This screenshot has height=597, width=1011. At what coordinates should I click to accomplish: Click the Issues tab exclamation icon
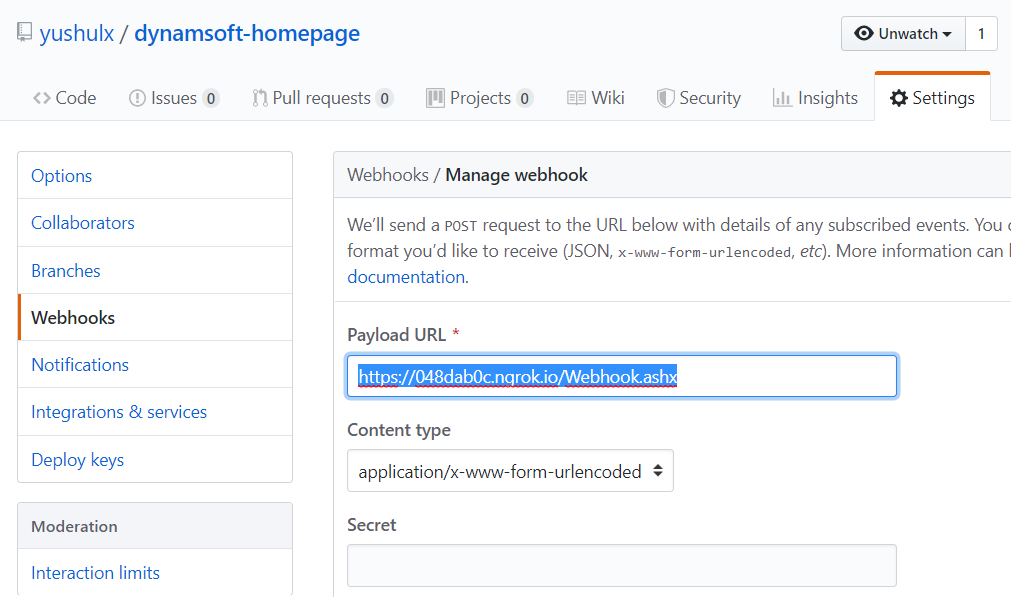tap(137, 98)
